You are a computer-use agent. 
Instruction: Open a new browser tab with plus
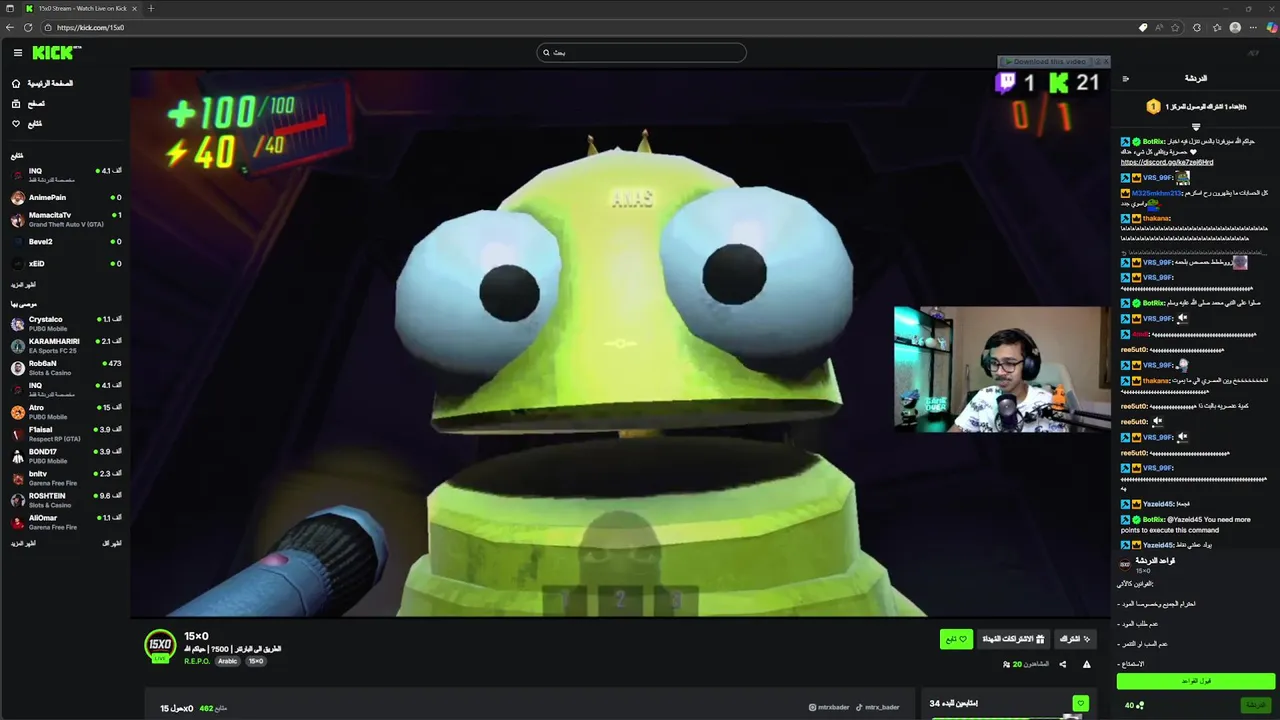click(x=151, y=8)
